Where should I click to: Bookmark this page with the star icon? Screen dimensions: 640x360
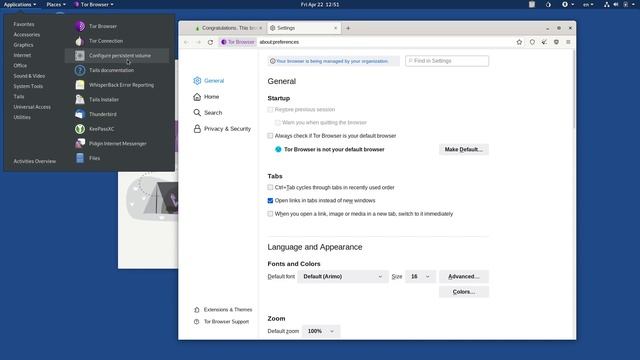(x=519, y=42)
